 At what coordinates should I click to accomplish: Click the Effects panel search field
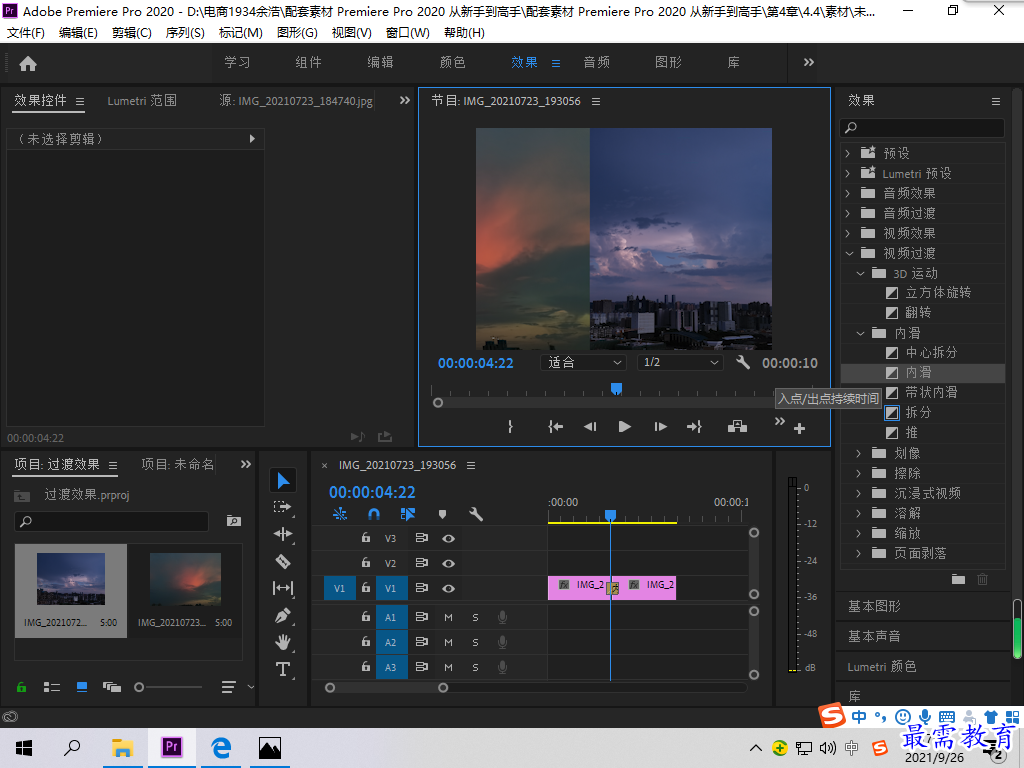click(x=922, y=128)
